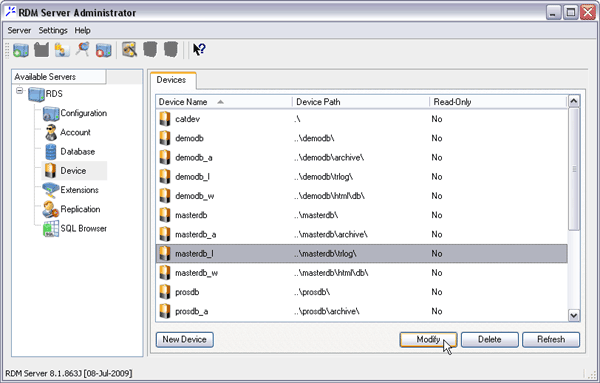Viewport: 600px width, 383px height.
Task: Click the status bar RDM Server version text
Action: point(68,373)
